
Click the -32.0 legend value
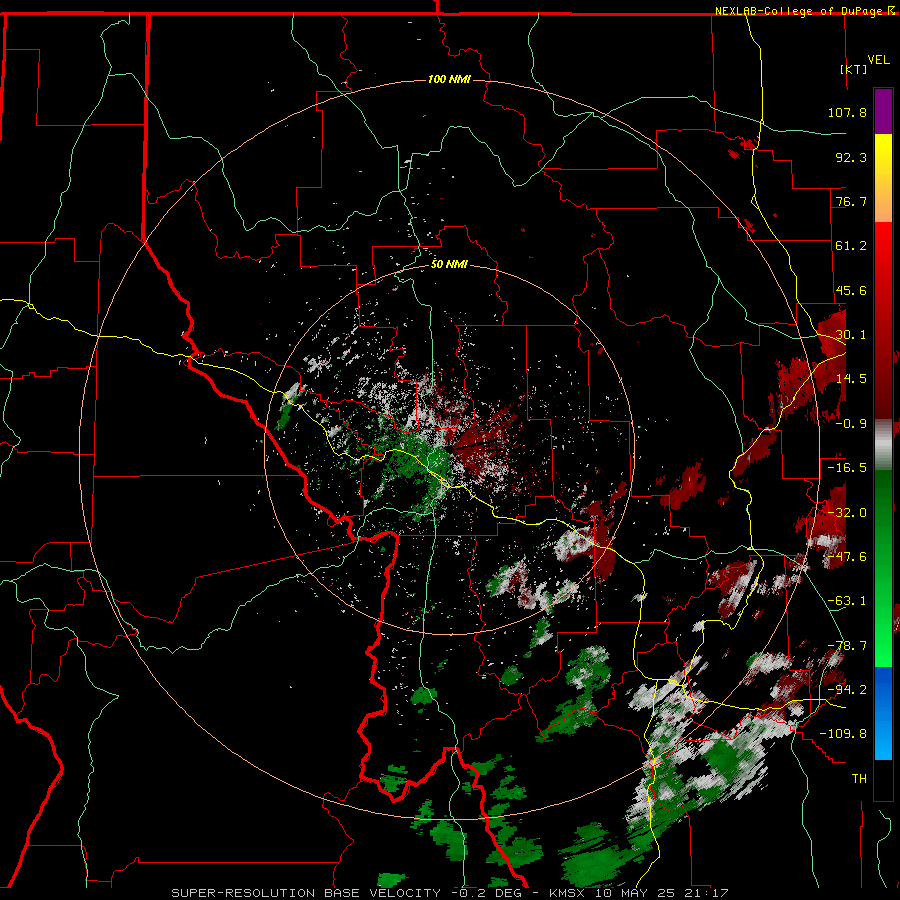[x=847, y=513]
